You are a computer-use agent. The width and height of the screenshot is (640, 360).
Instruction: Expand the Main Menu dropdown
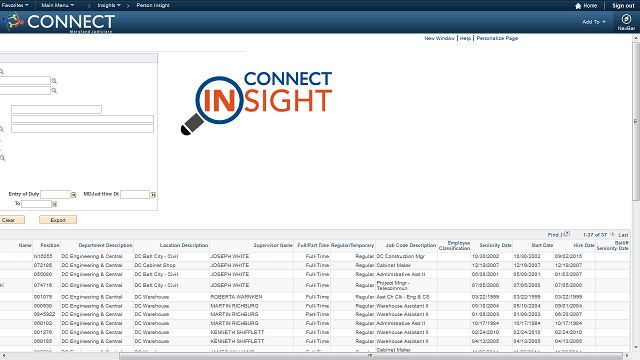58,5
